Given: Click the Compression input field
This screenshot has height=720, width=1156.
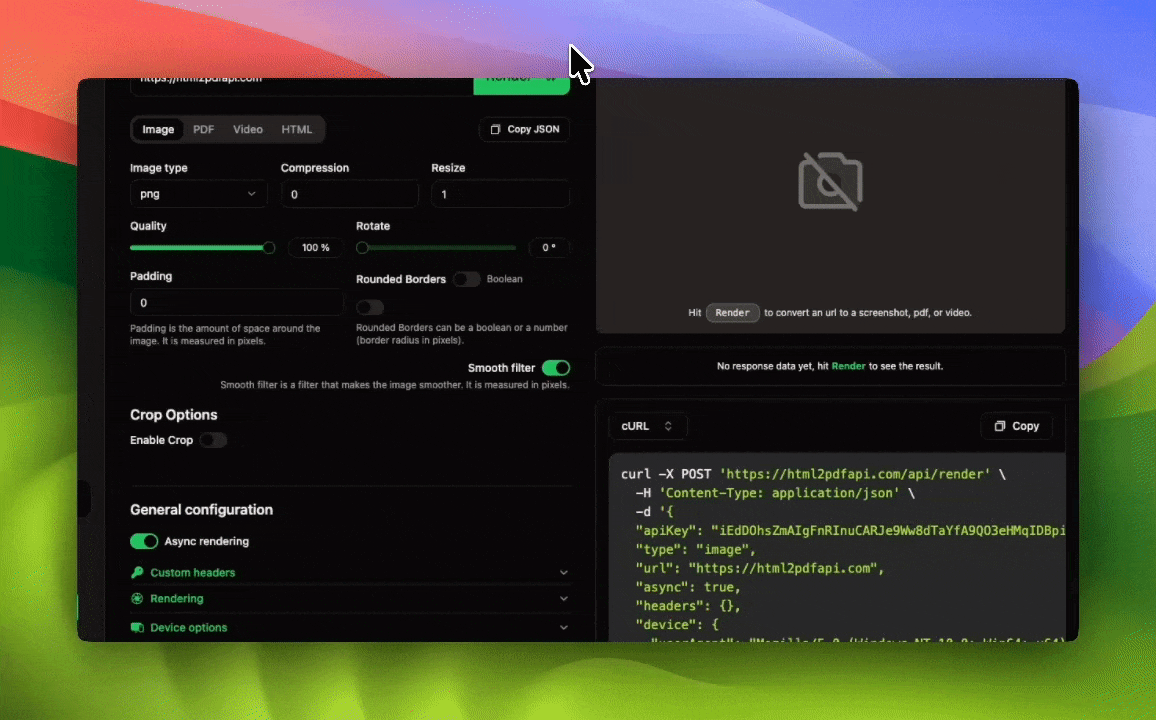Looking at the screenshot, I should [x=349, y=194].
